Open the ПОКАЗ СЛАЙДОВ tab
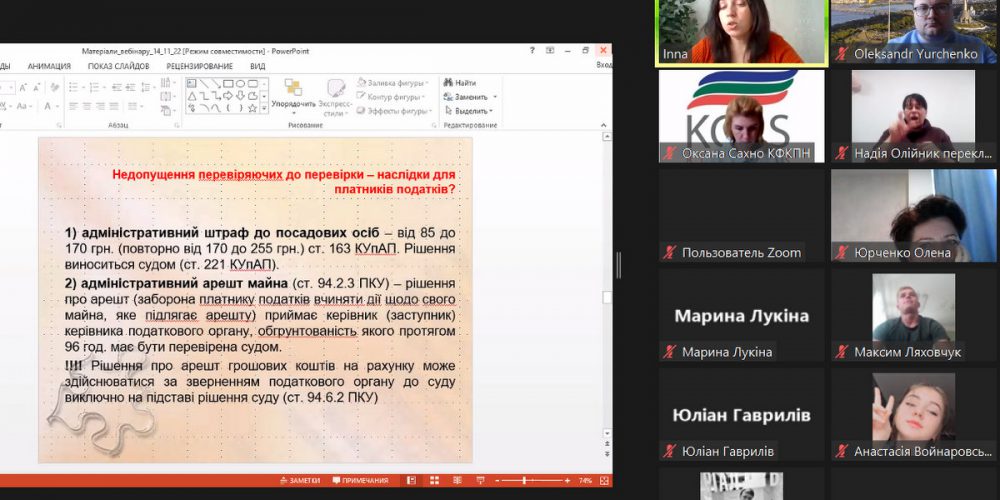The width and height of the screenshot is (1000, 500). point(118,66)
